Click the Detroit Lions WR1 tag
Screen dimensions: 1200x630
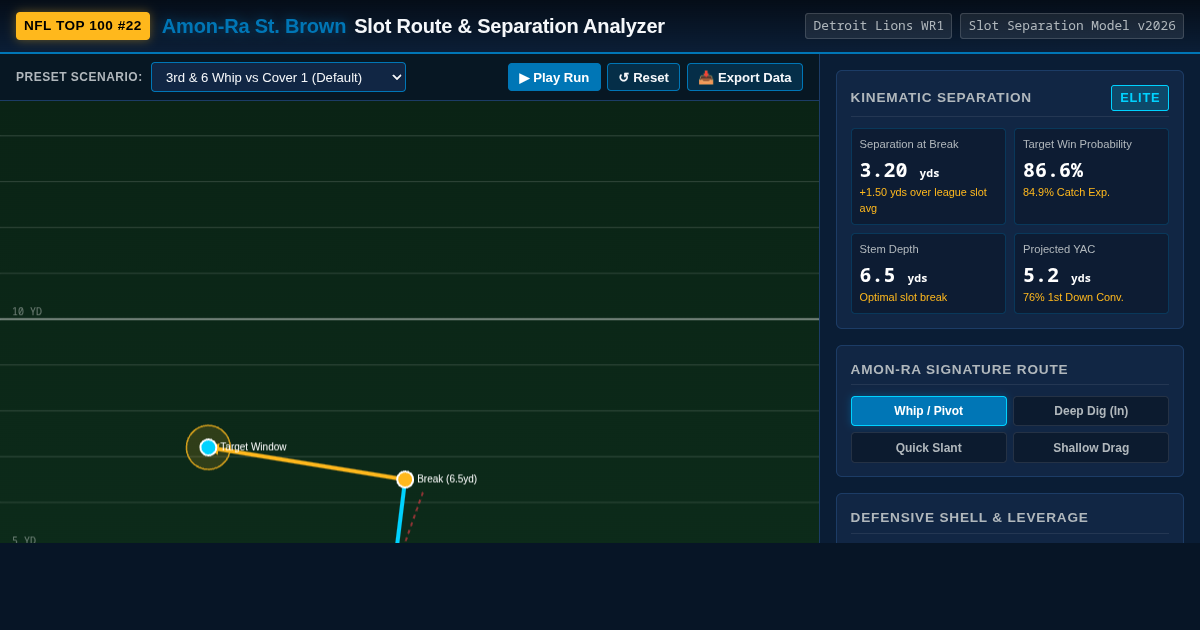tap(878, 26)
